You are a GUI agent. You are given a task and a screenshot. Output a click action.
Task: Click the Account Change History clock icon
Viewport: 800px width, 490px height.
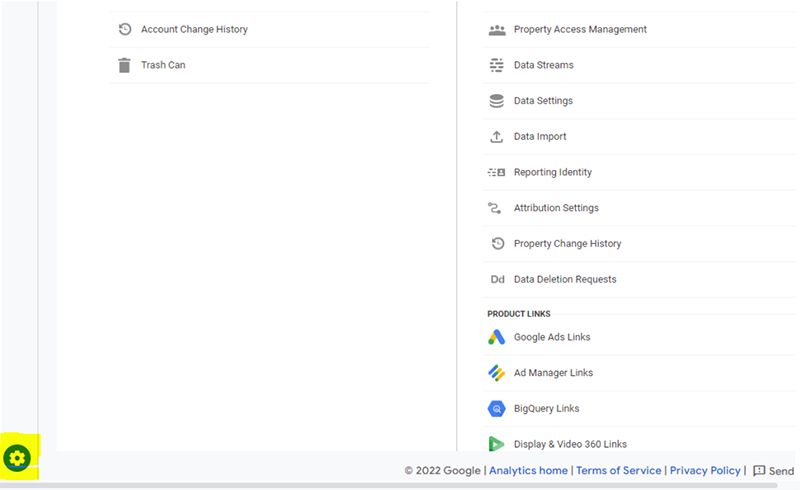coord(125,29)
